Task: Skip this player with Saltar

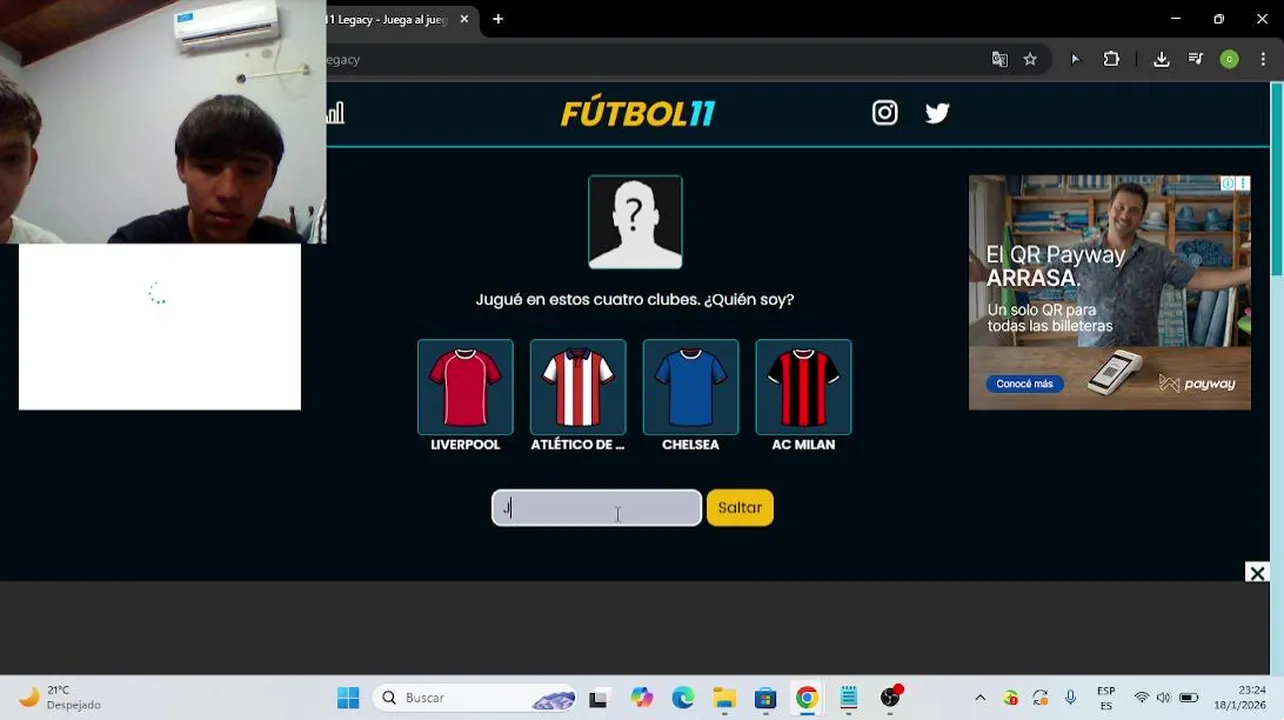Action: point(740,507)
